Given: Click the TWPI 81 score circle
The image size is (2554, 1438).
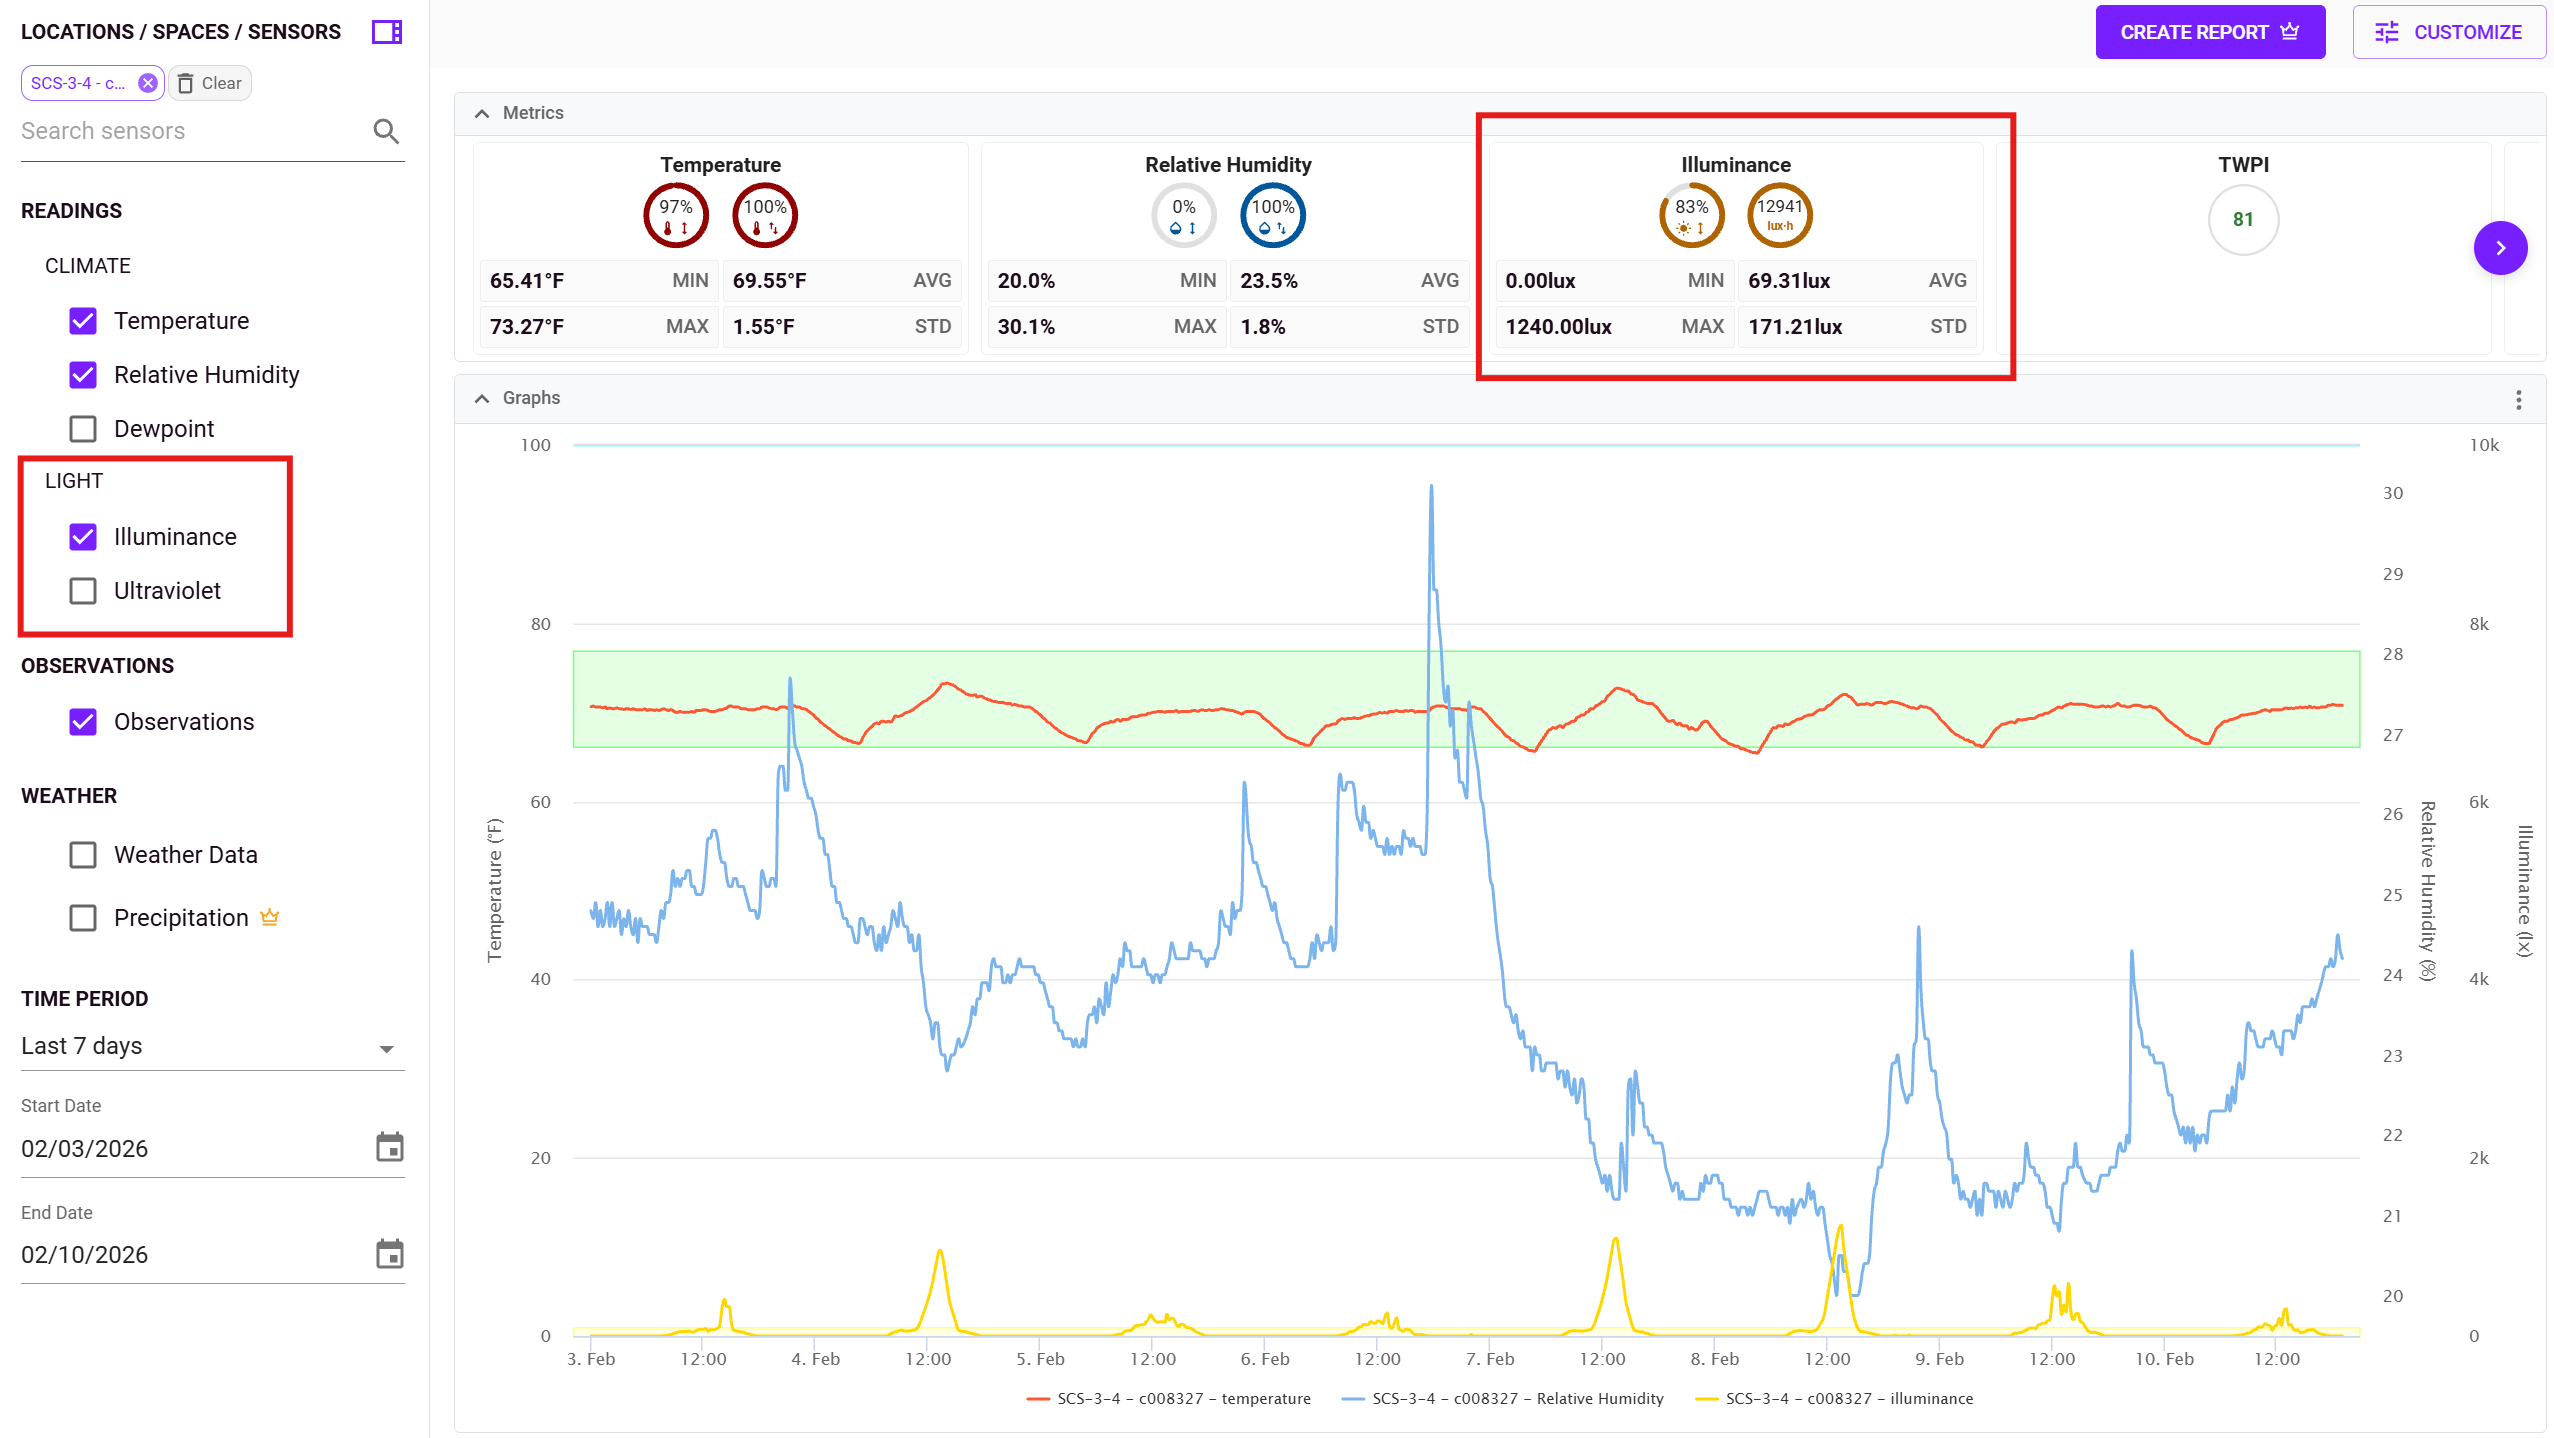Looking at the screenshot, I should [2243, 220].
